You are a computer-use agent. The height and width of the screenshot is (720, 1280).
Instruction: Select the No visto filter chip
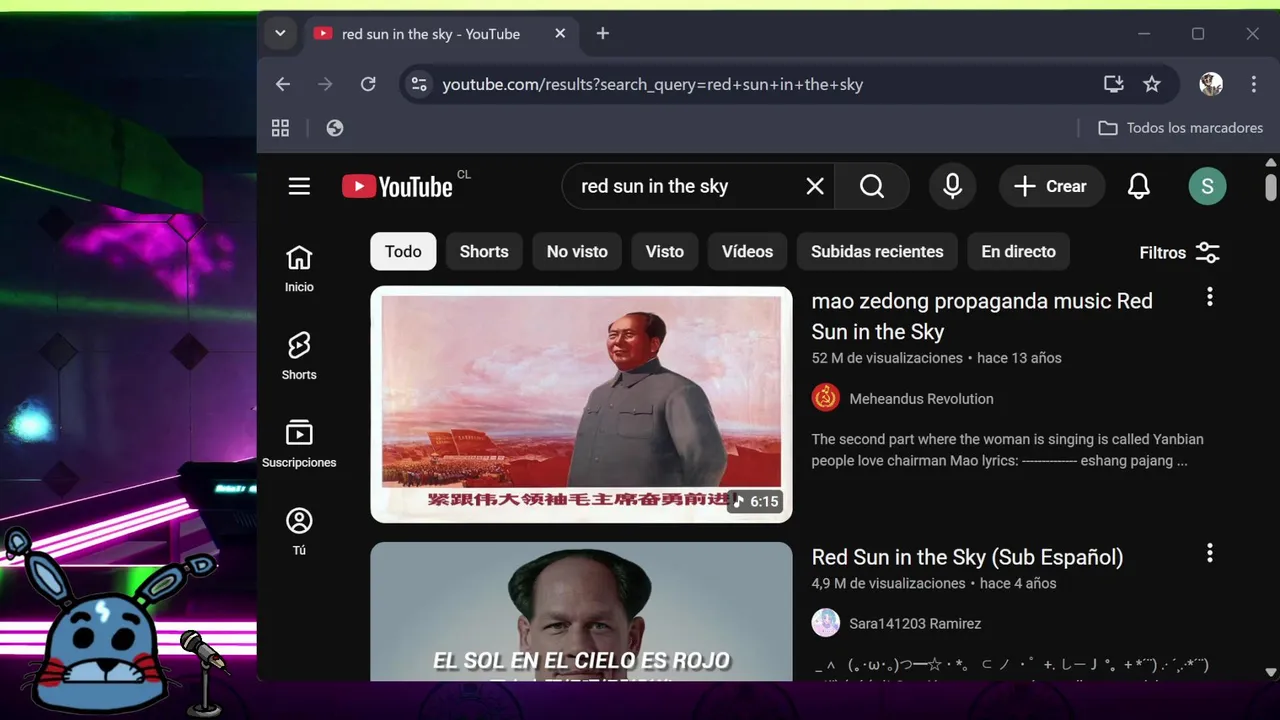(577, 252)
